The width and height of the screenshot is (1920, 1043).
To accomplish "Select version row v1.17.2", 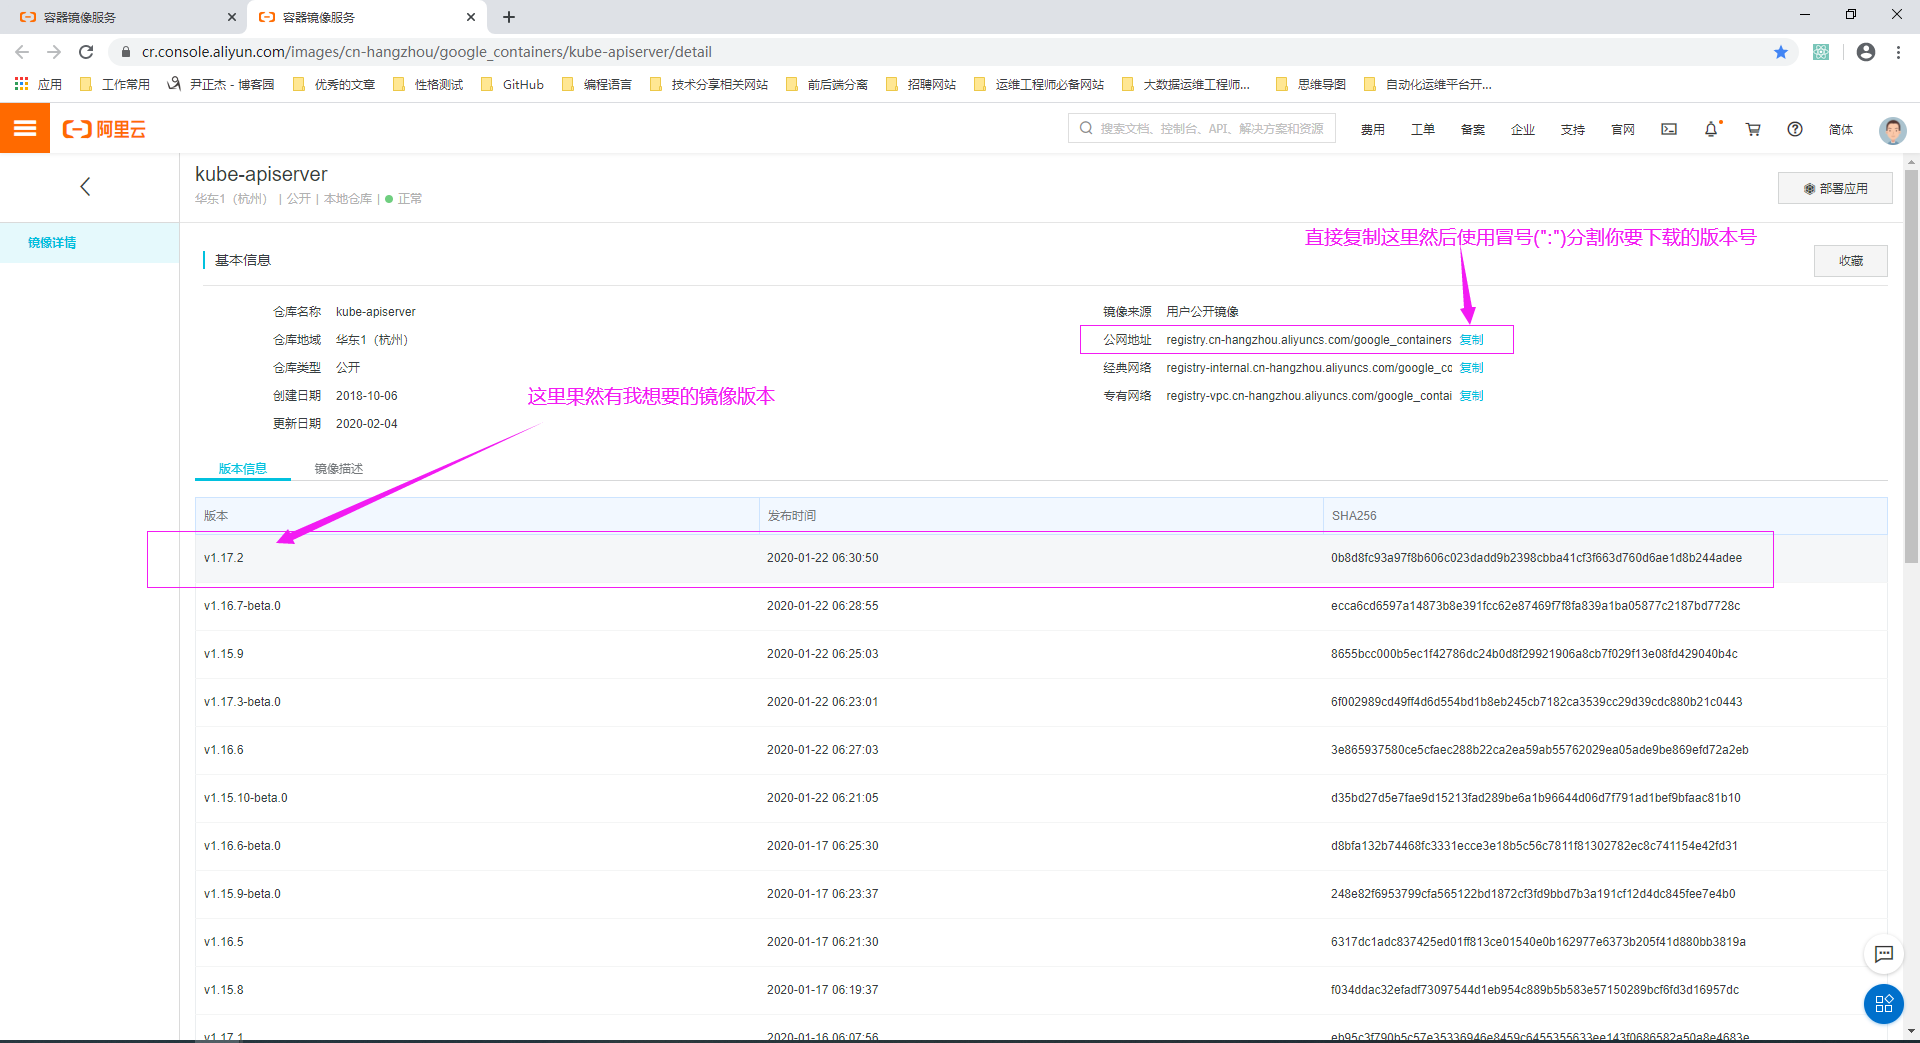I will [1041, 558].
